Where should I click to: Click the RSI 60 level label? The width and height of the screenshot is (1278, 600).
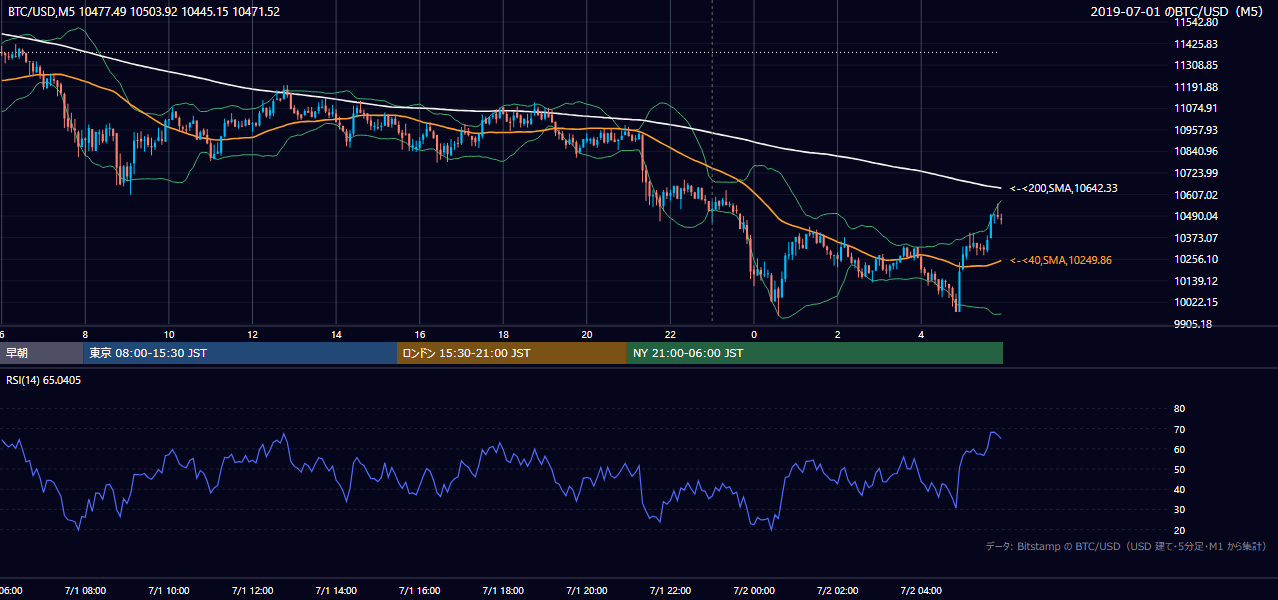1179,449
